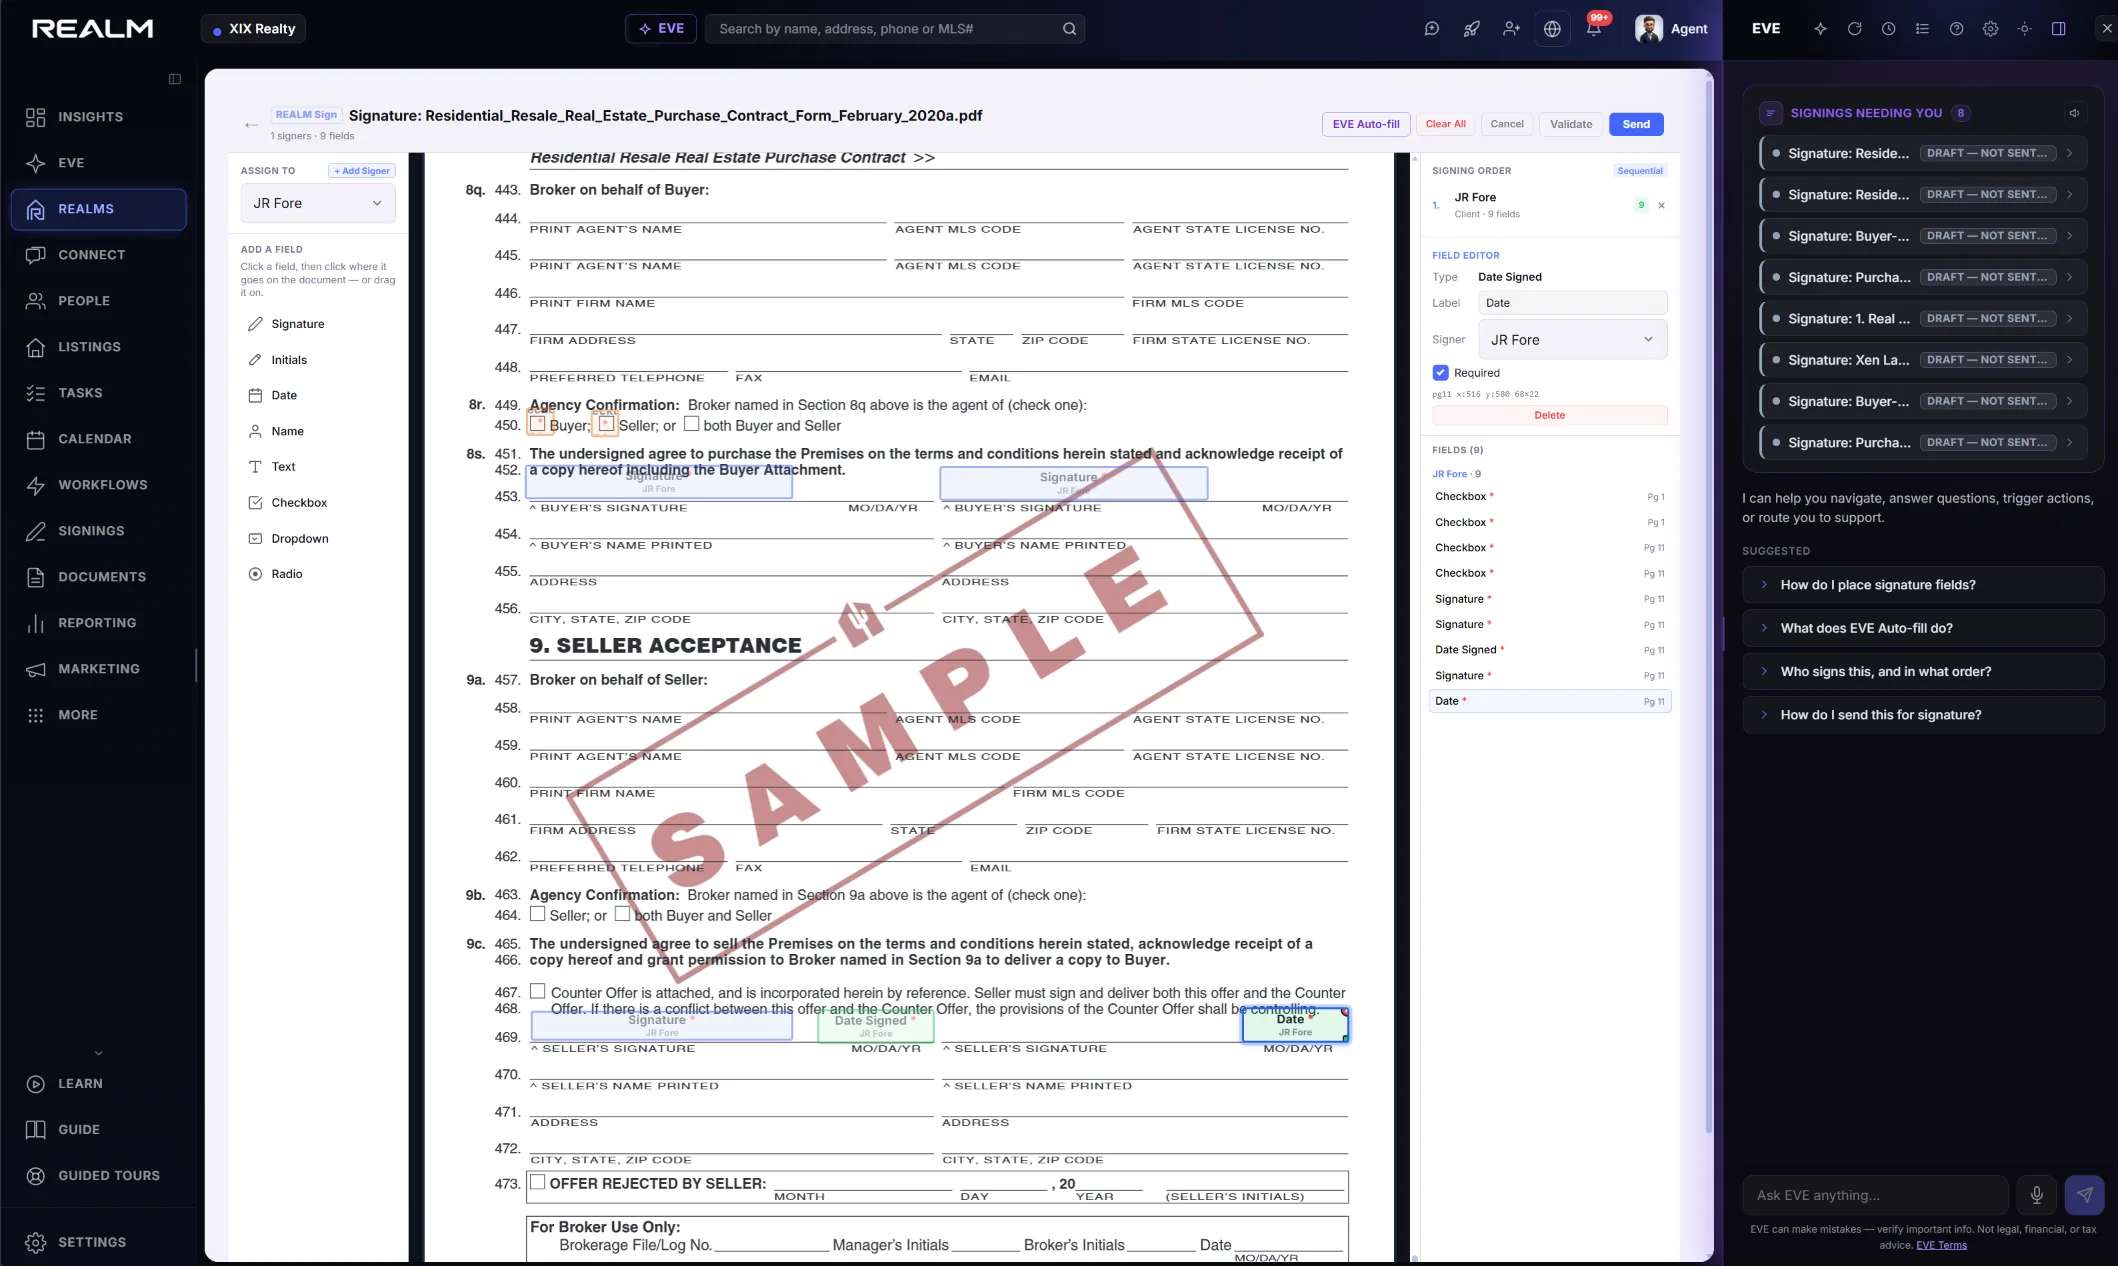The image size is (2118, 1267).
Task: Collapse left sidebar toggle icon
Action: tap(175, 79)
